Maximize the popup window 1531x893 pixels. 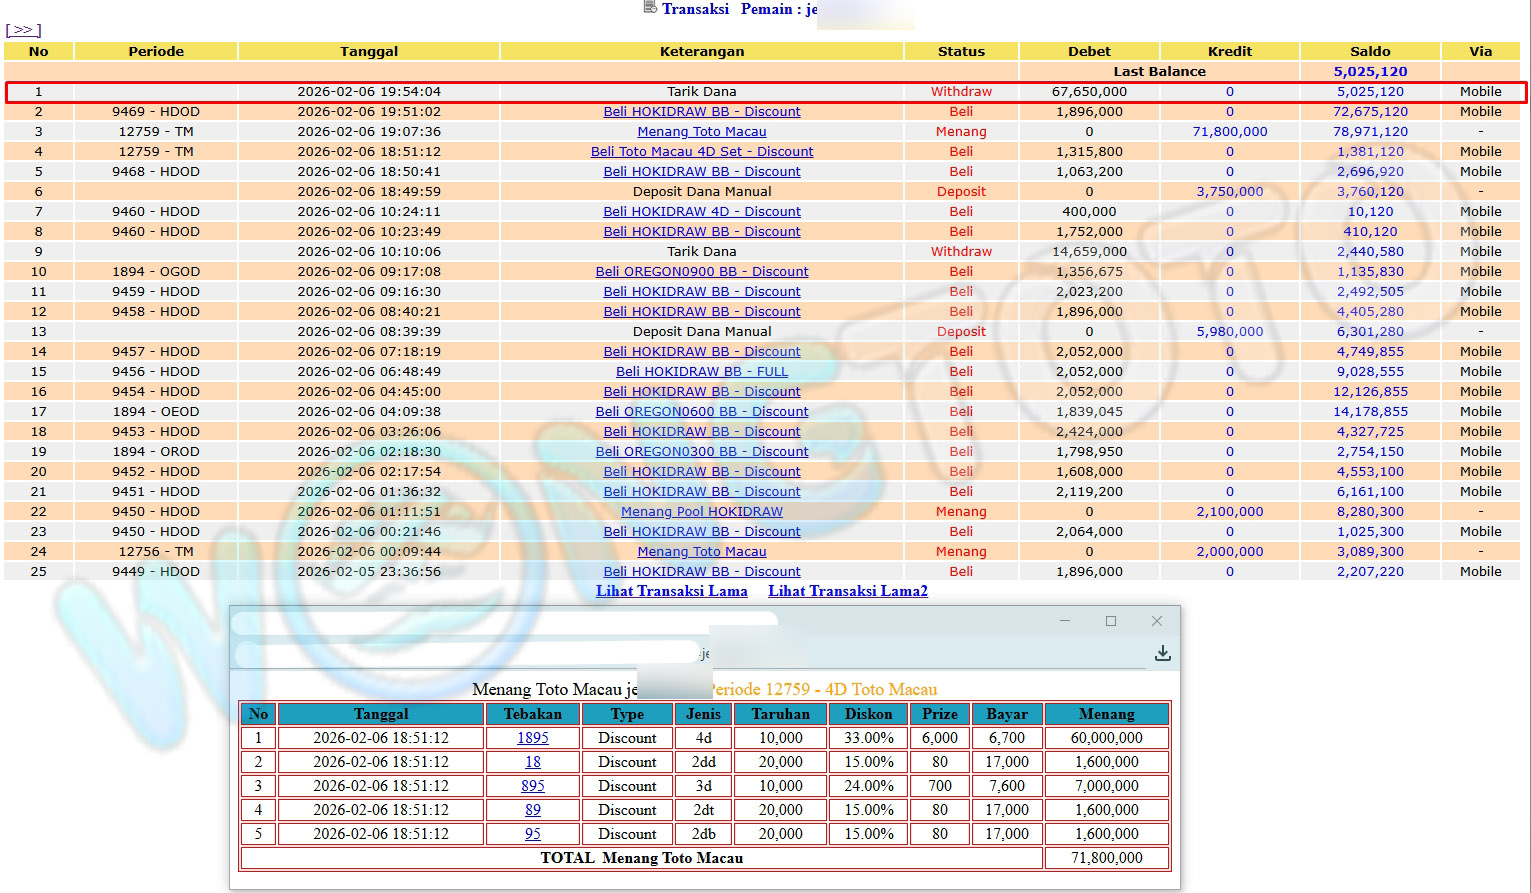pyautogui.click(x=1110, y=621)
